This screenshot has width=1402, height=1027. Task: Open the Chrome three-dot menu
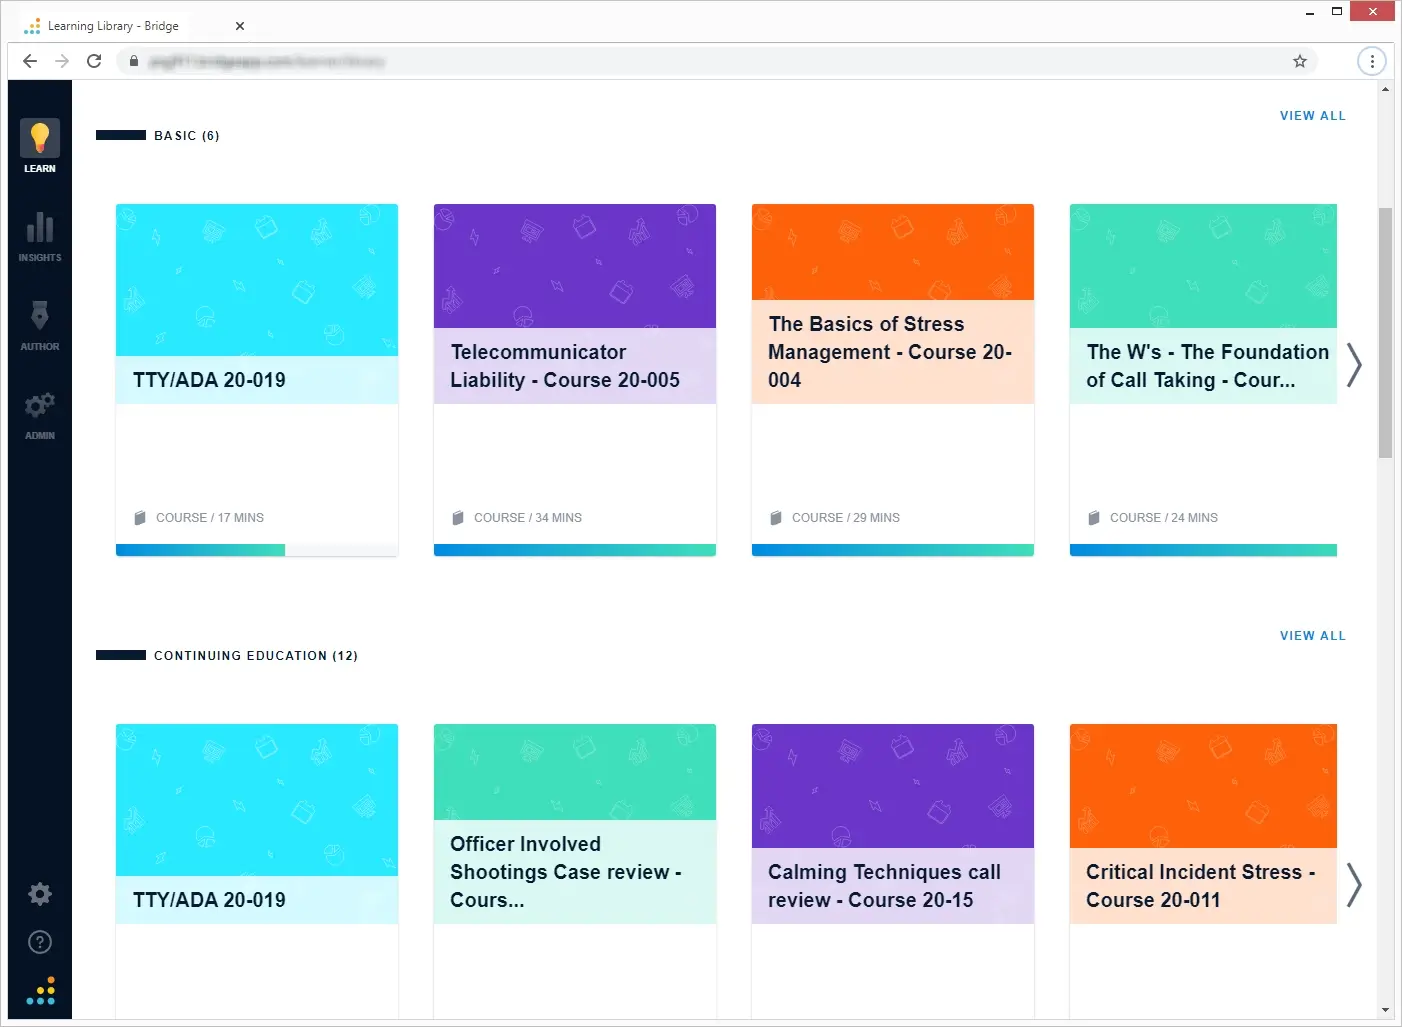coord(1371,61)
